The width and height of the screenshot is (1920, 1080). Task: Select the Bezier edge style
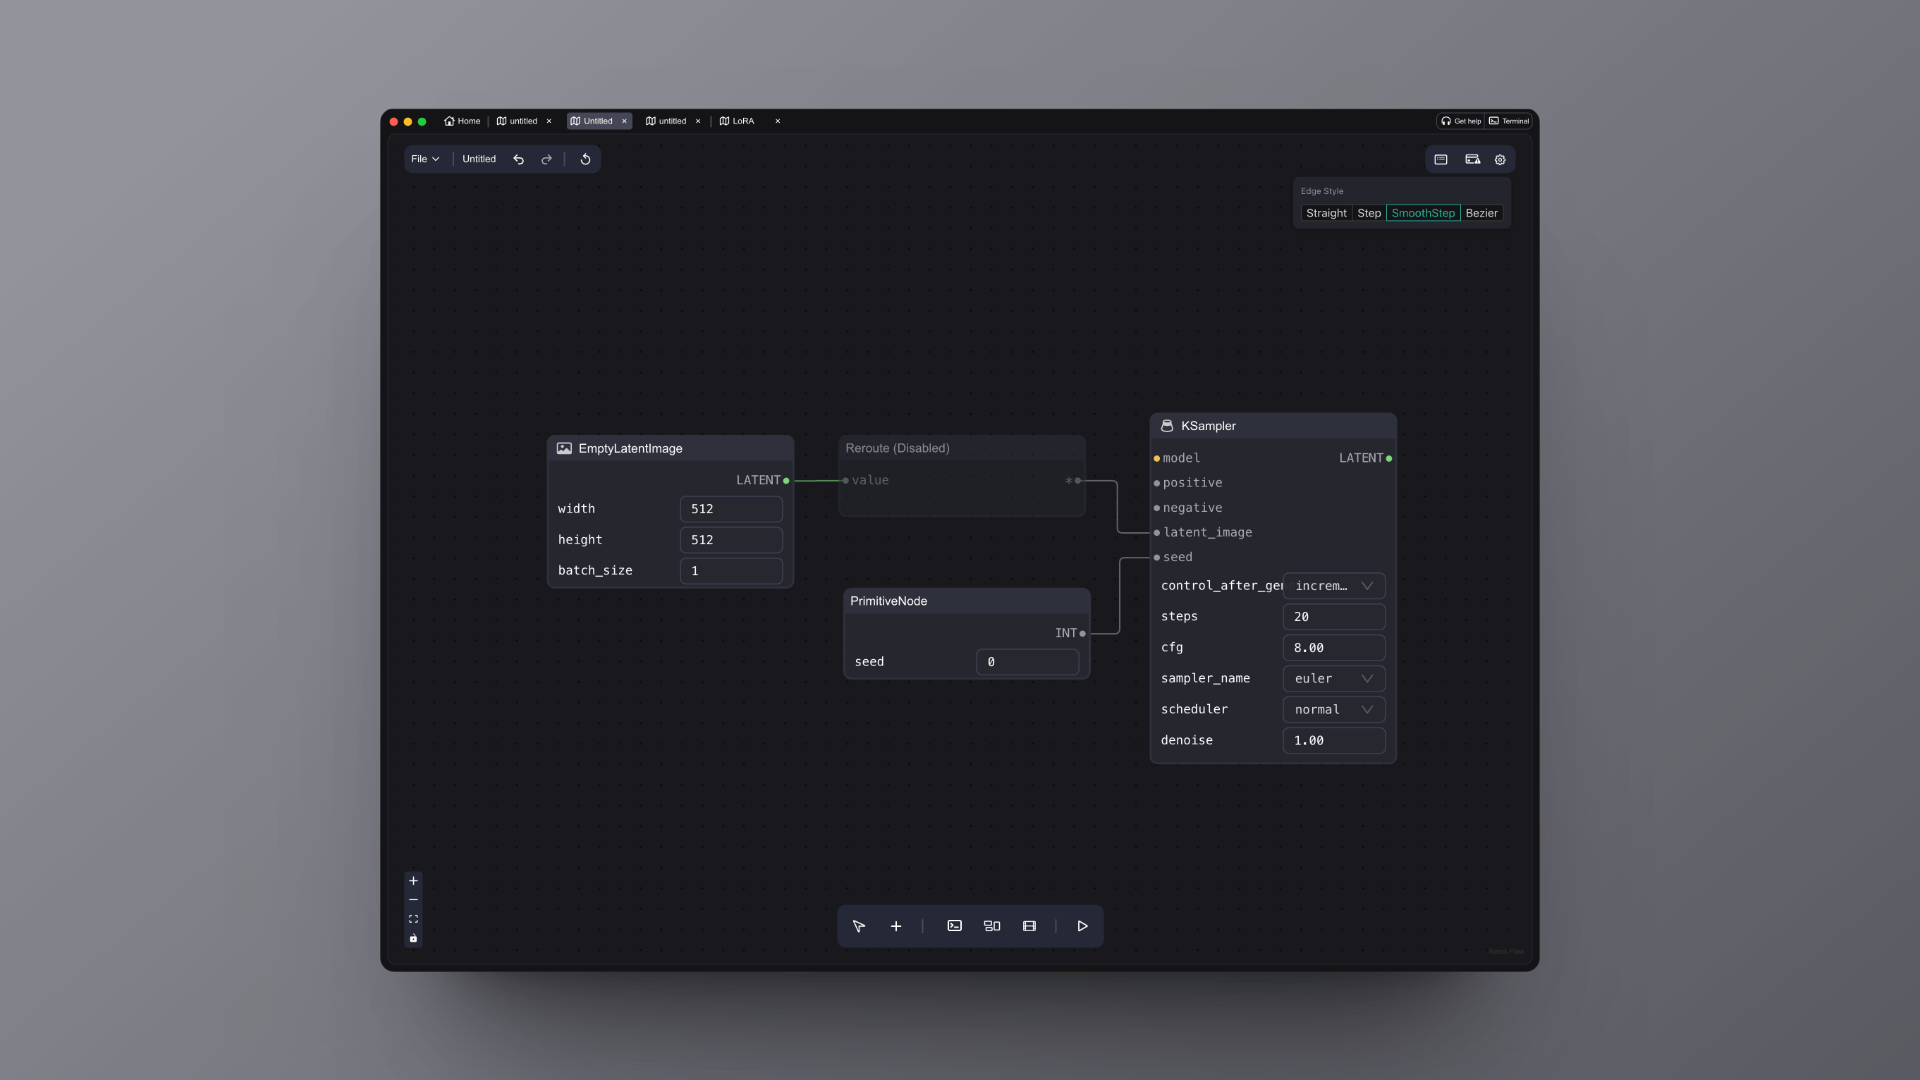pos(1481,213)
